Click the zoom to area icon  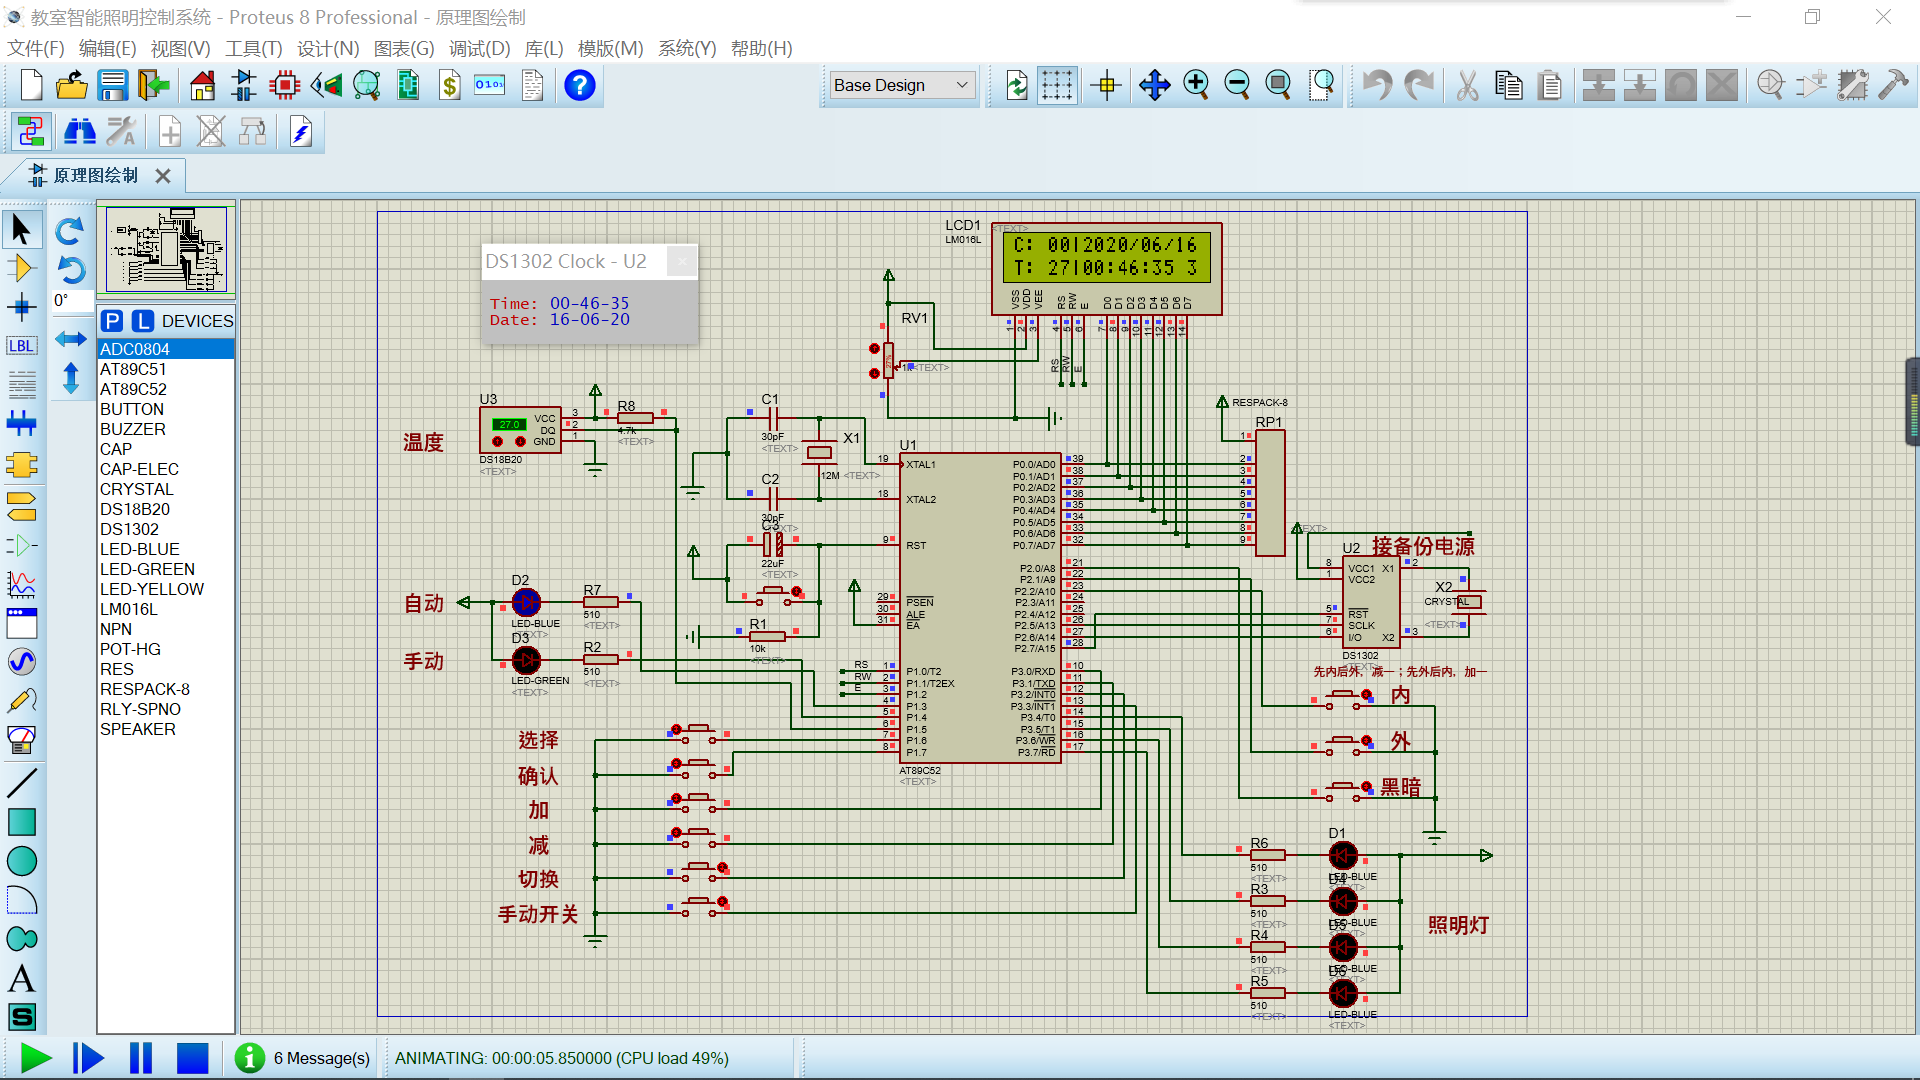click(x=1322, y=86)
